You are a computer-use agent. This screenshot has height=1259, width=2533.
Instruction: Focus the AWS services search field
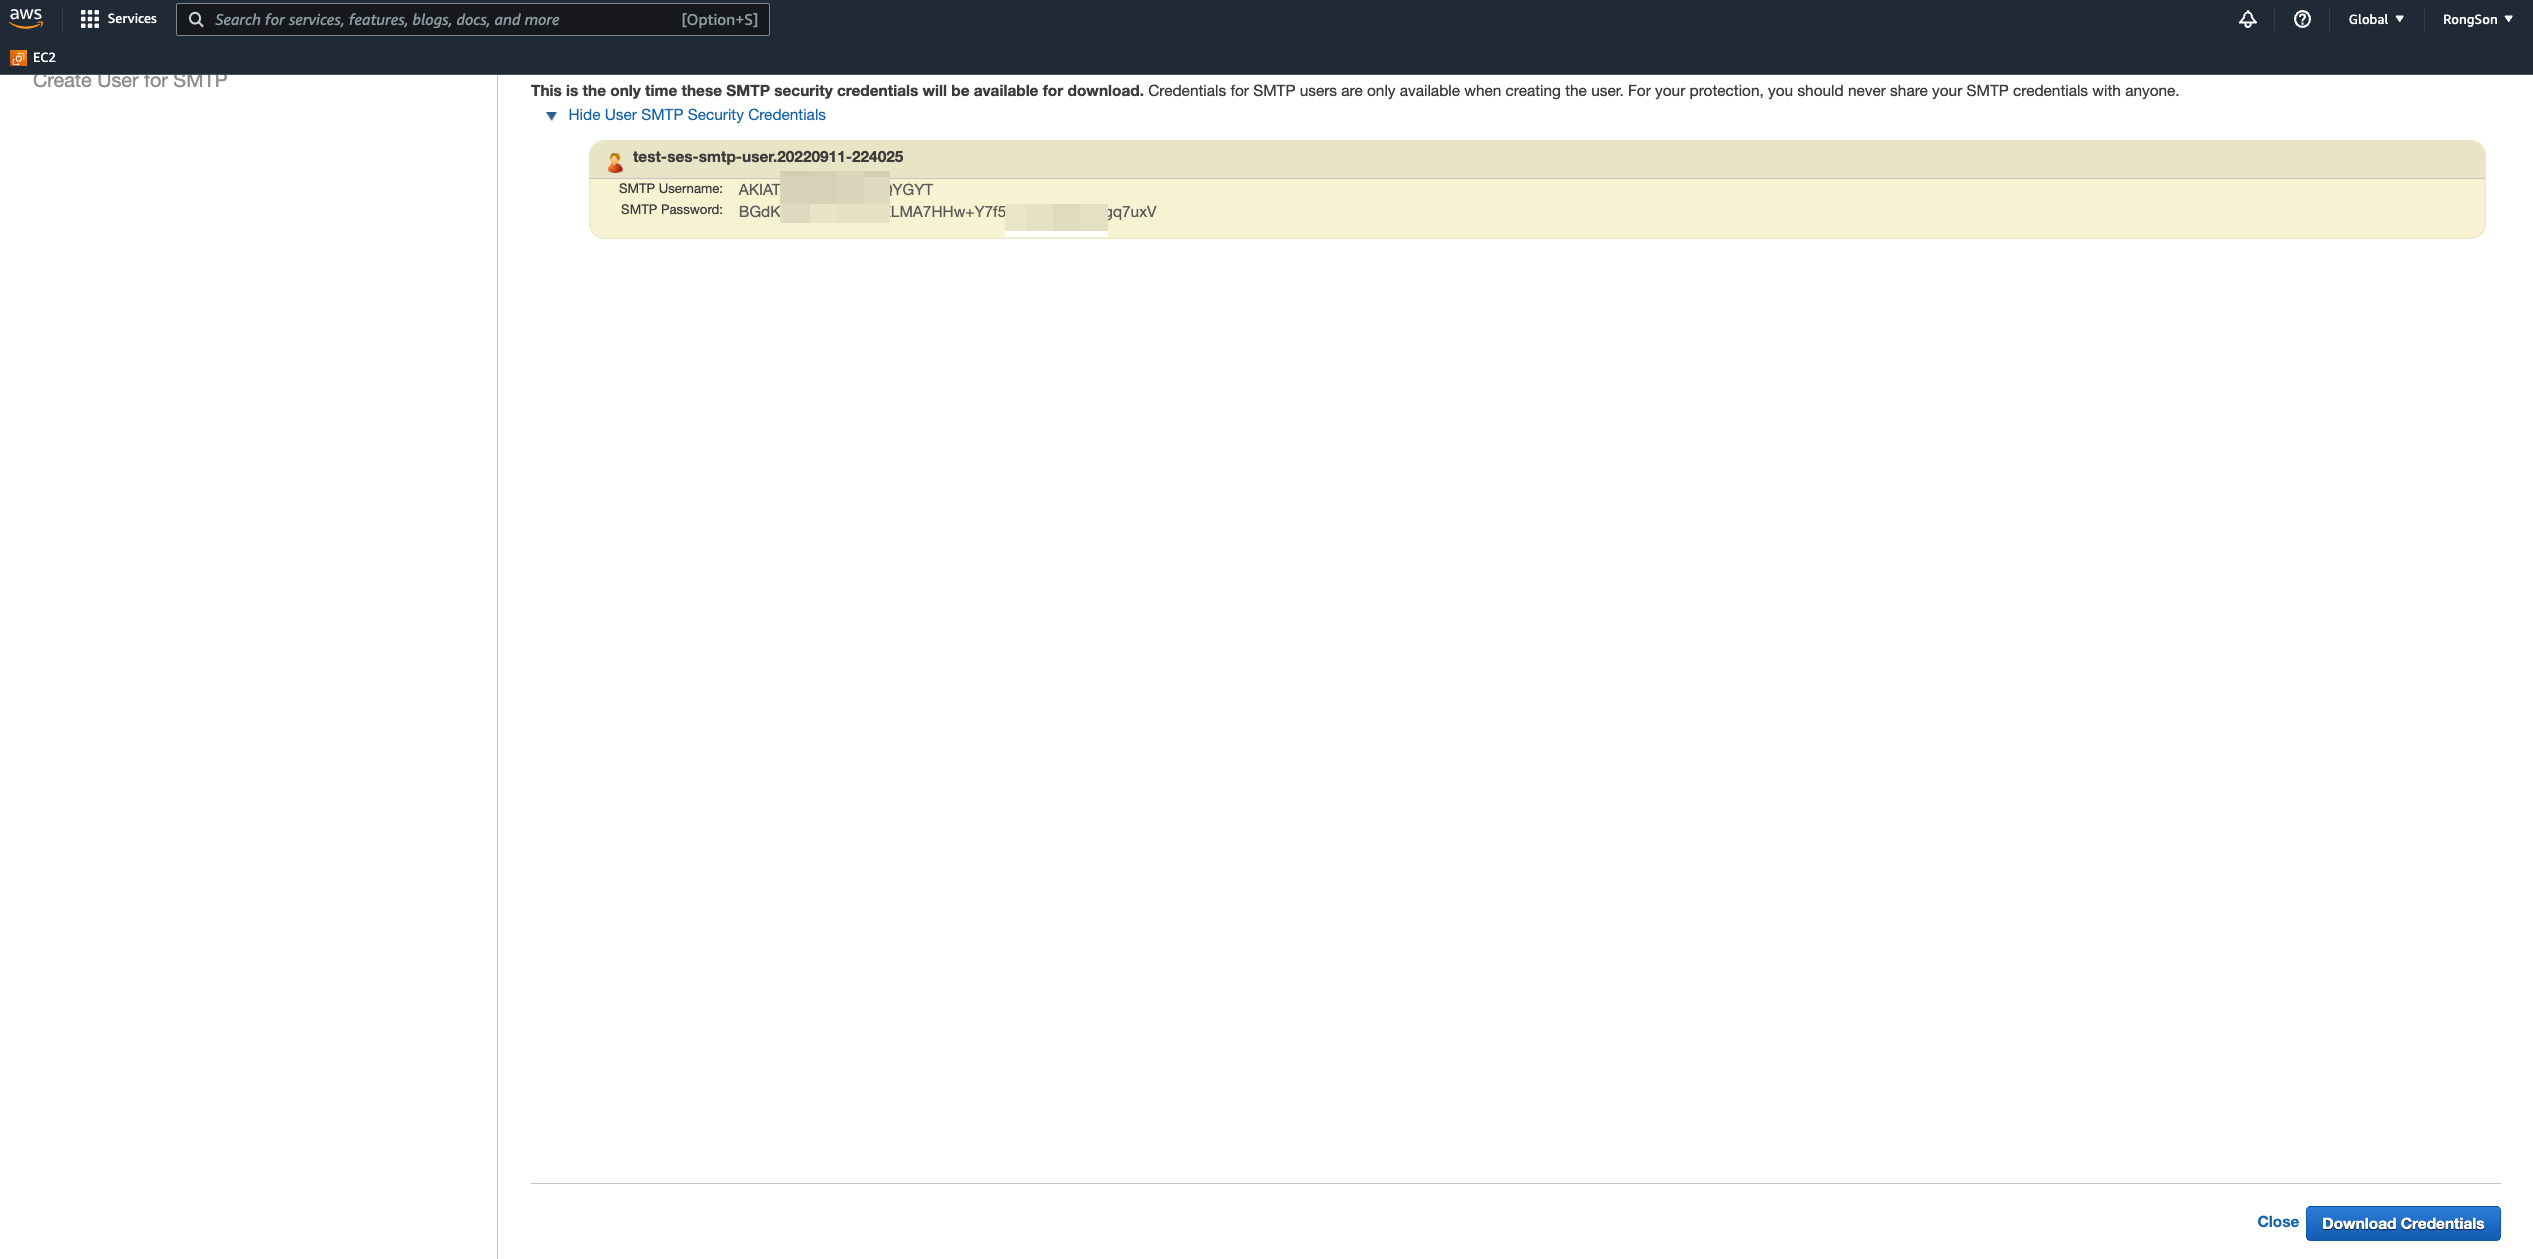pyautogui.click(x=440, y=19)
